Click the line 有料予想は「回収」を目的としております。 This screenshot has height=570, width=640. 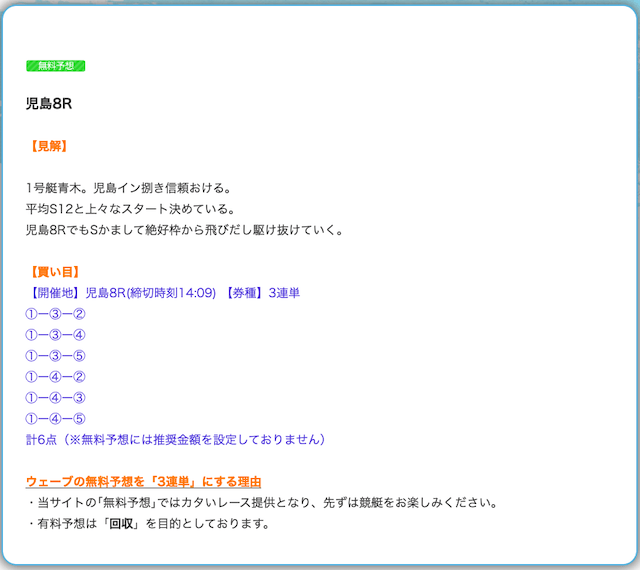click(149, 523)
